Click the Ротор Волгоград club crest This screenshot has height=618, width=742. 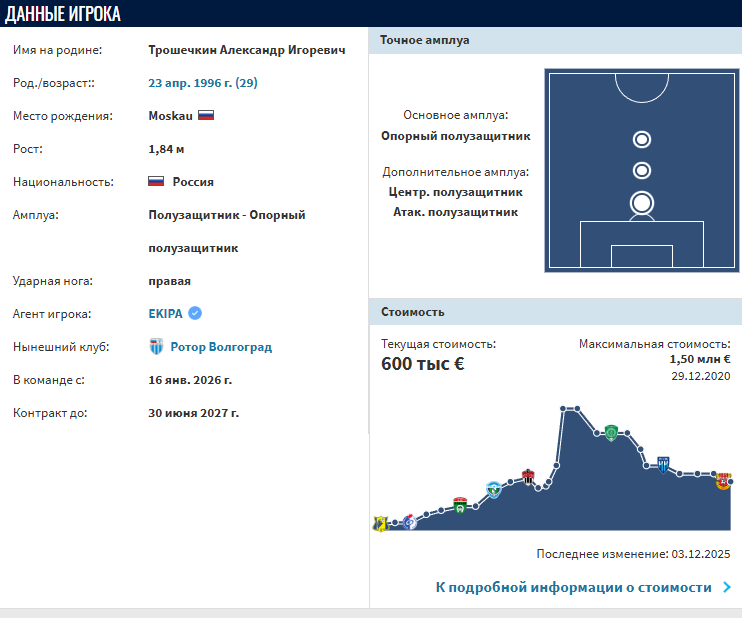156,347
